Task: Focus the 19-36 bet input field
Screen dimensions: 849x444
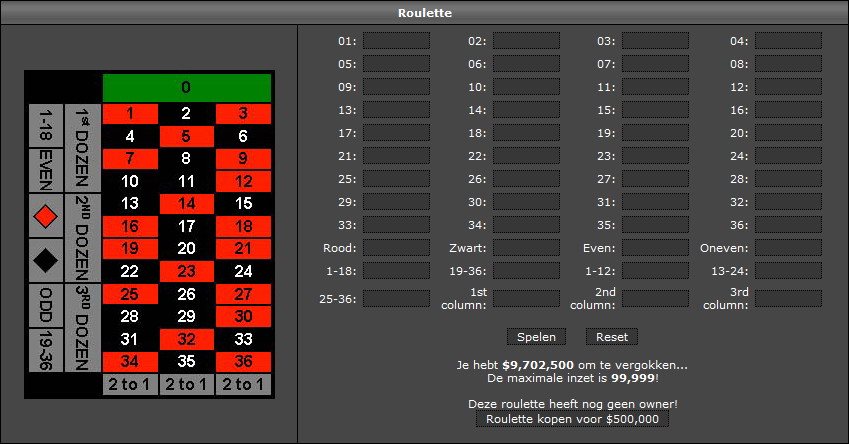Action: [526, 271]
